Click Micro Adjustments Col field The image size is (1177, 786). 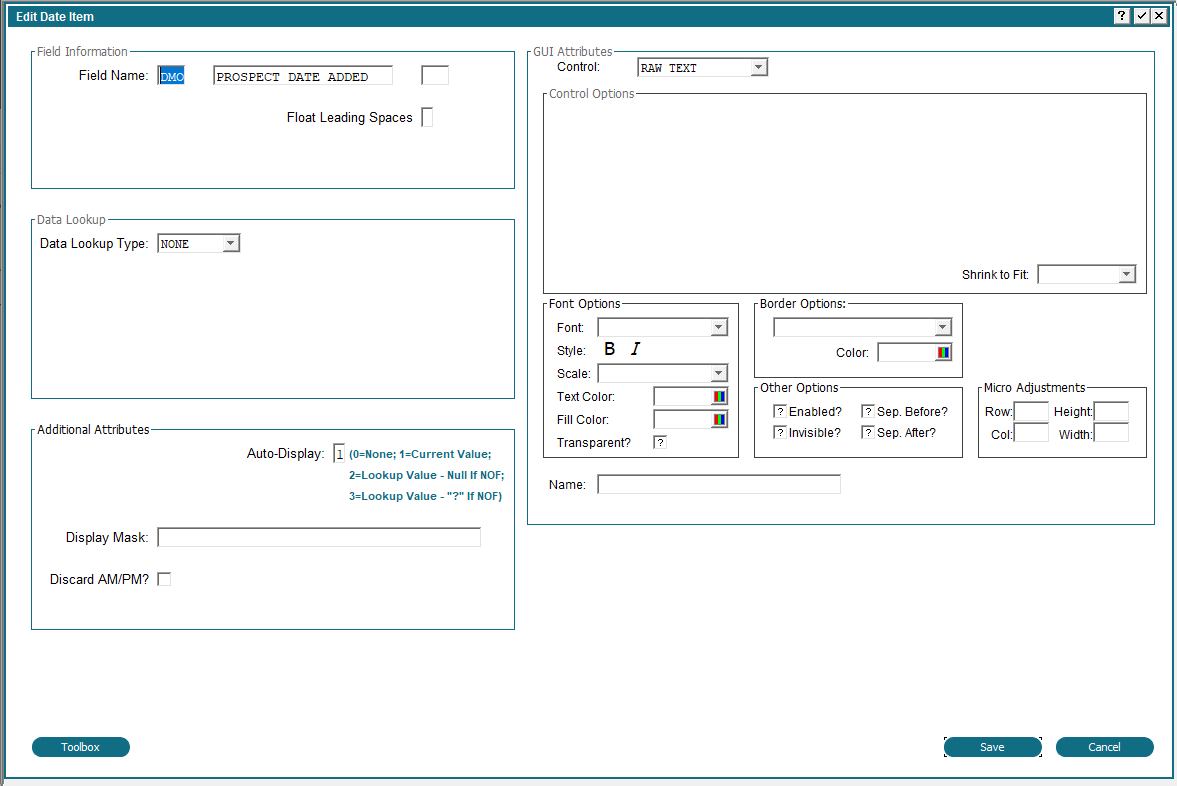pos(1031,433)
